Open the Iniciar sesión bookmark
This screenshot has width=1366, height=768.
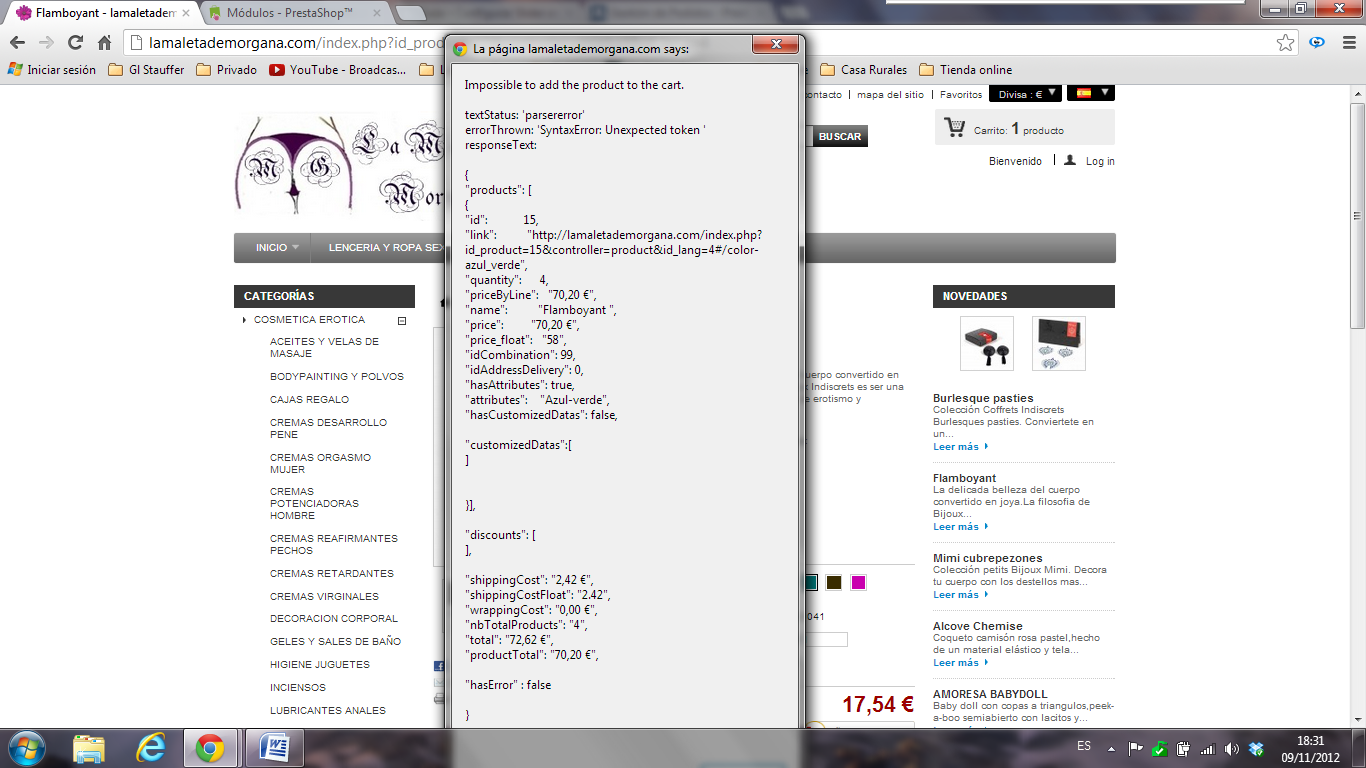[x=52, y=70]
